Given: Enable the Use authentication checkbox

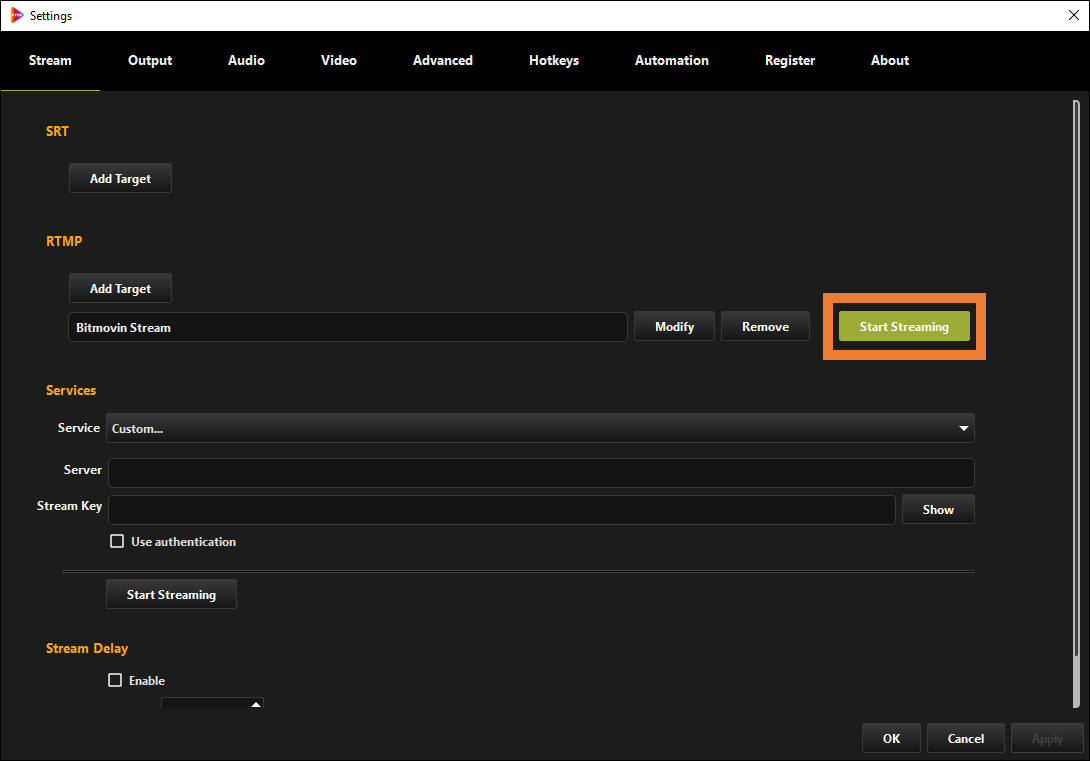Looking at the screenshot, I should [x=117, y=541].
